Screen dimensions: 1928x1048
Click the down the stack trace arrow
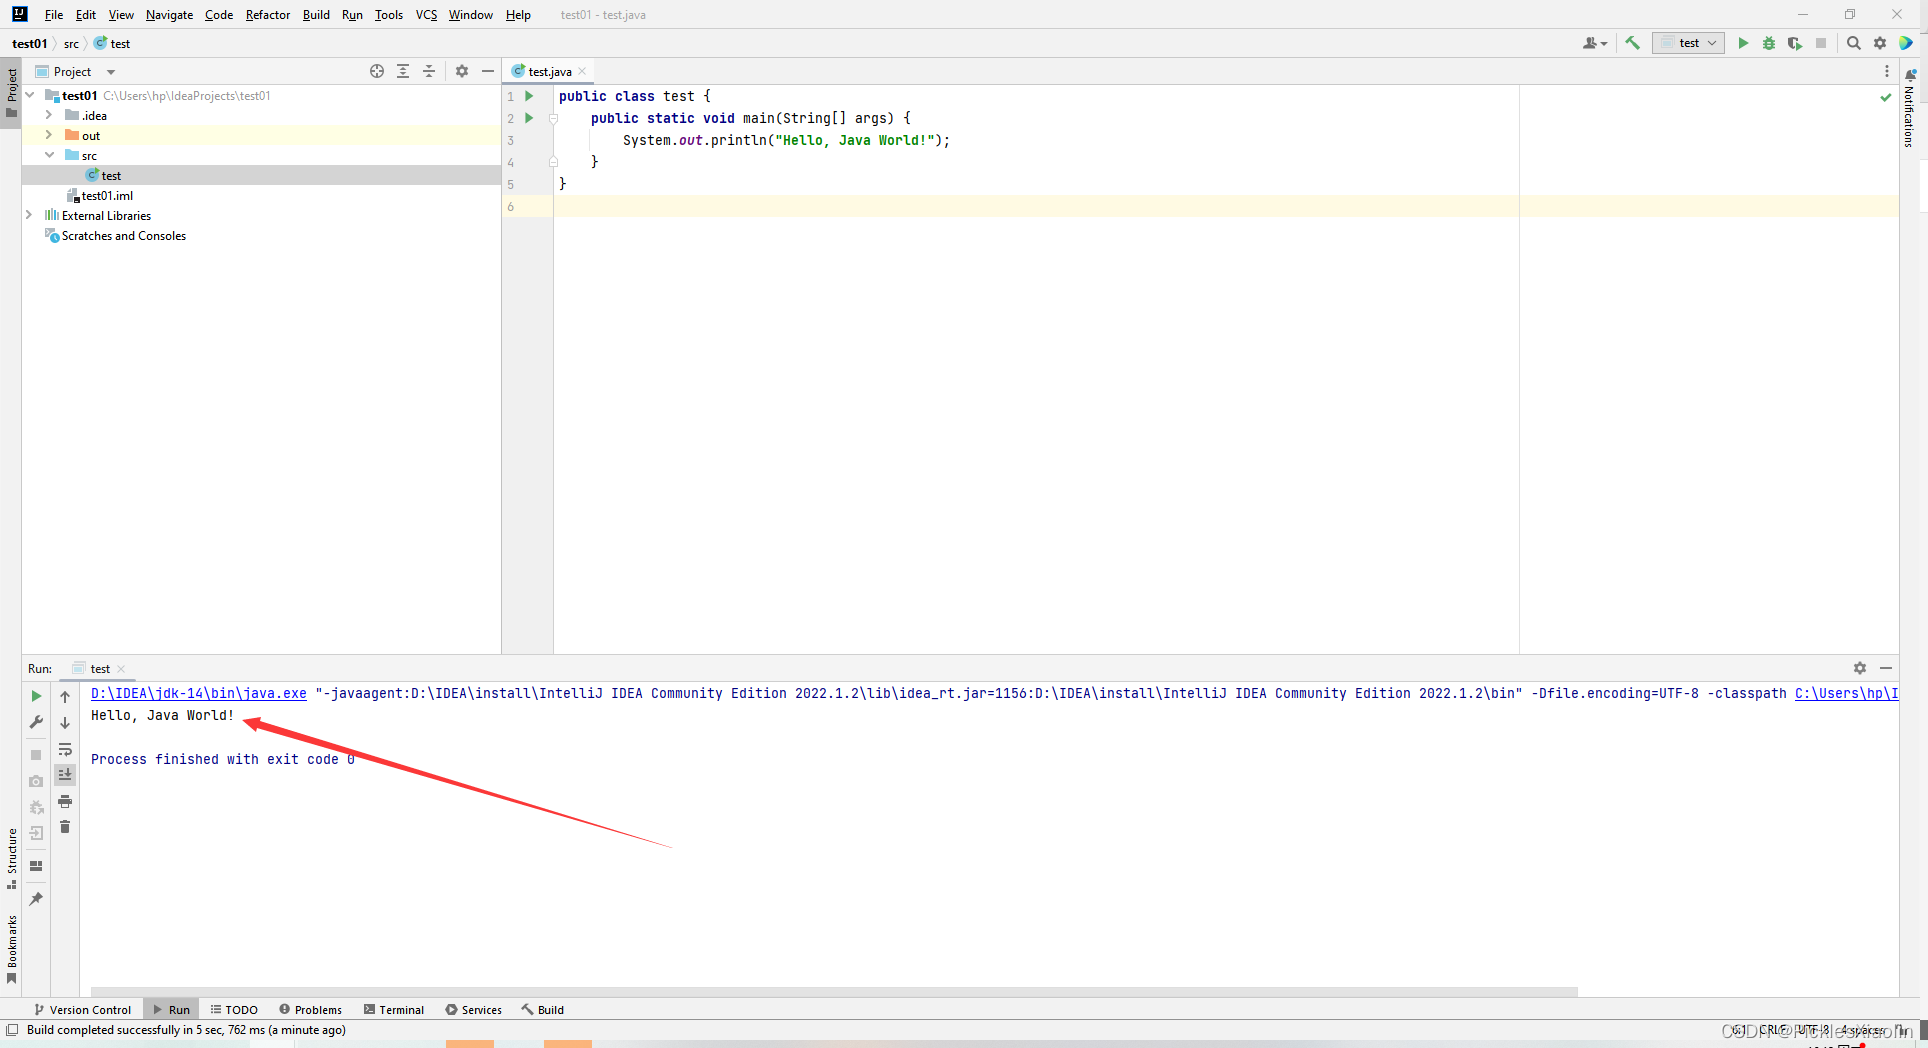pos(65,722)
